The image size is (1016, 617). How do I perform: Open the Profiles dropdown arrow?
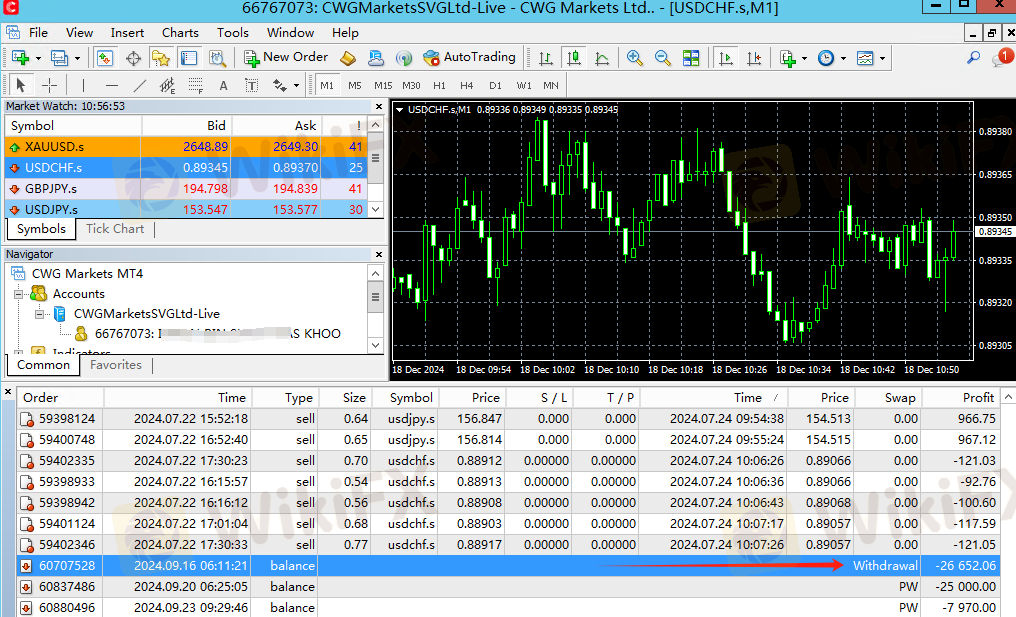[x=77, y=58]
